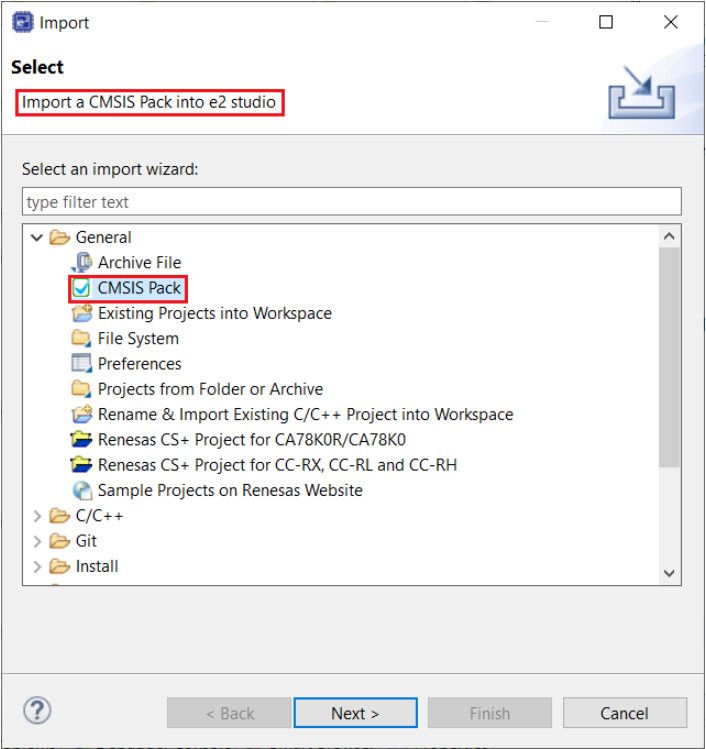The width and height of the screenshot is (706, 749).
Task: Click the wizard list vertical scrollbar thumb
Action: (669, 357)
